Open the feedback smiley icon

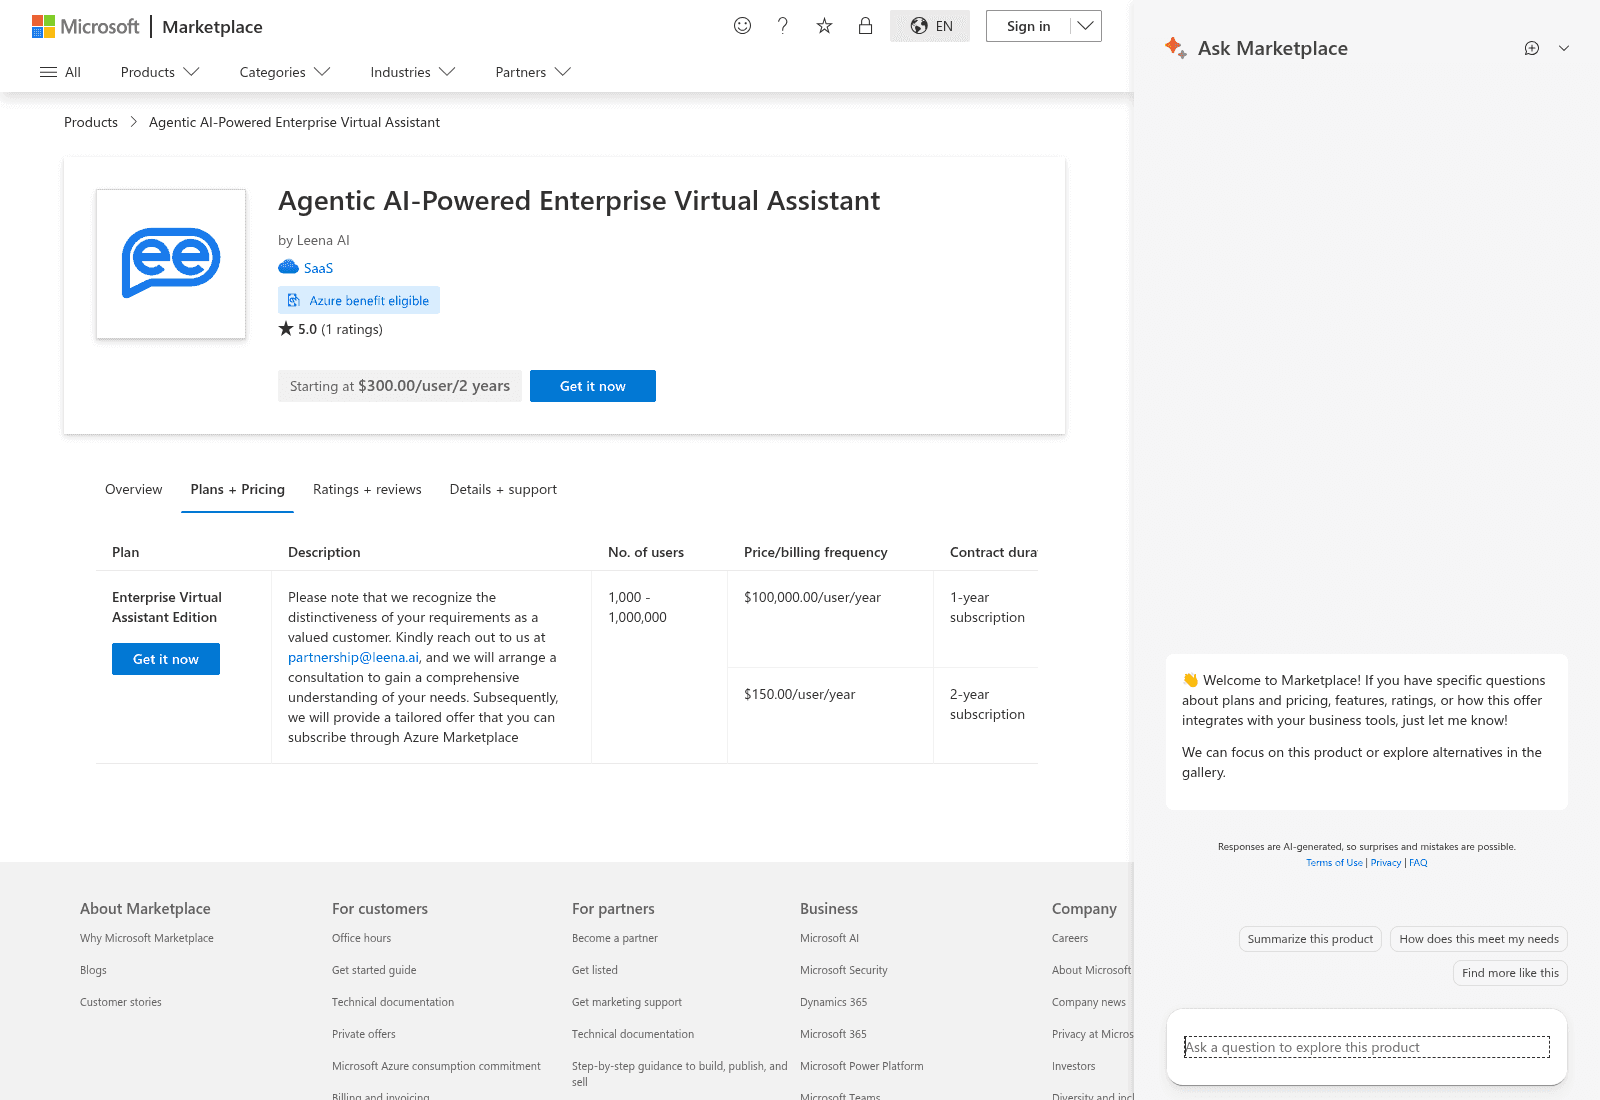tap(742, 26)
